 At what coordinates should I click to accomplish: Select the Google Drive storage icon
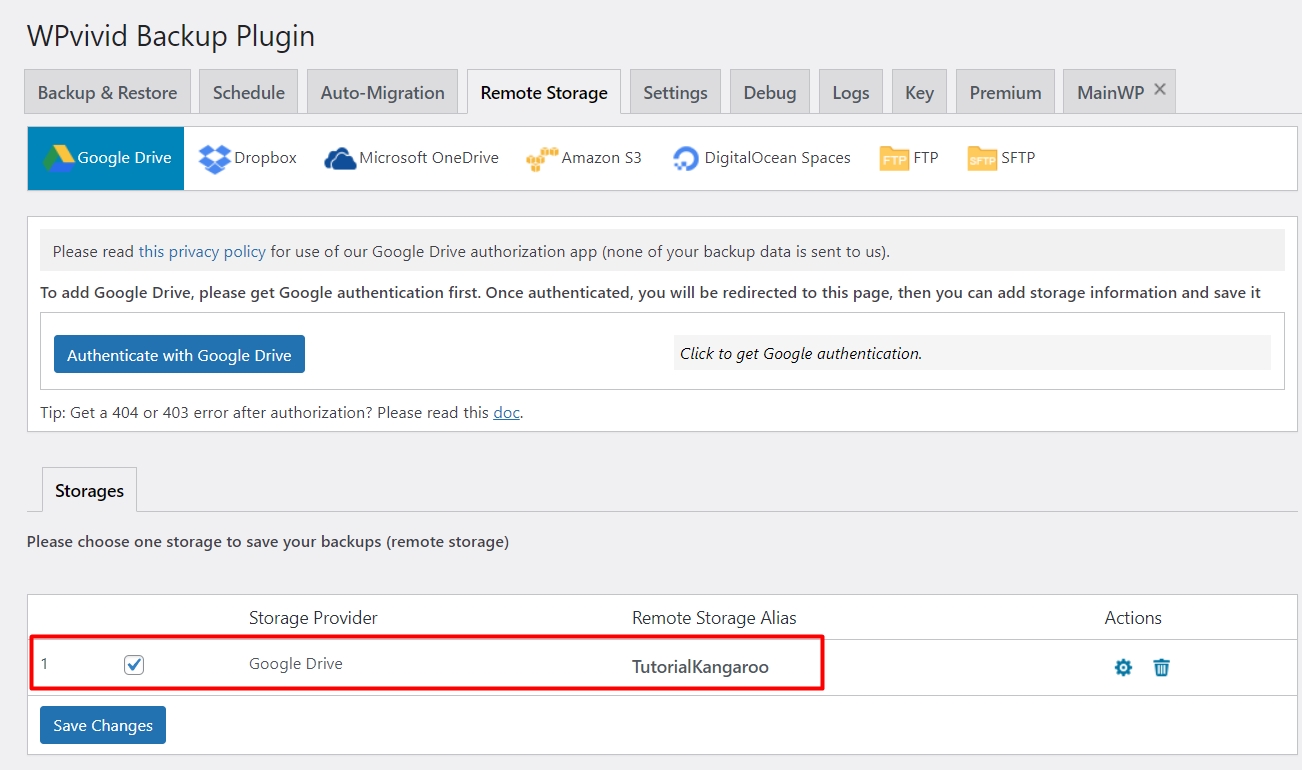(59, 158)
